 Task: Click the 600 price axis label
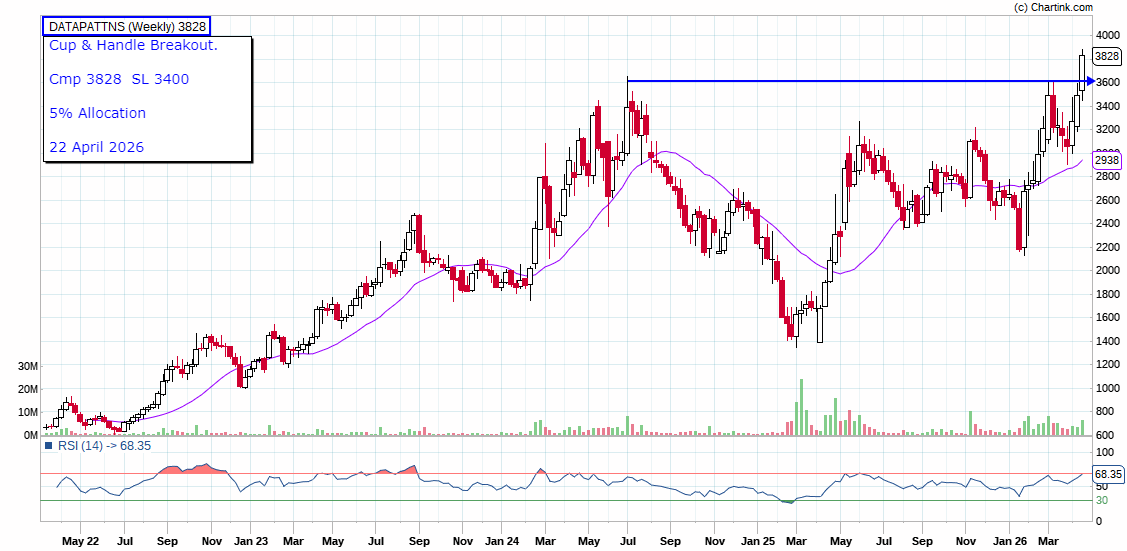1104,435
